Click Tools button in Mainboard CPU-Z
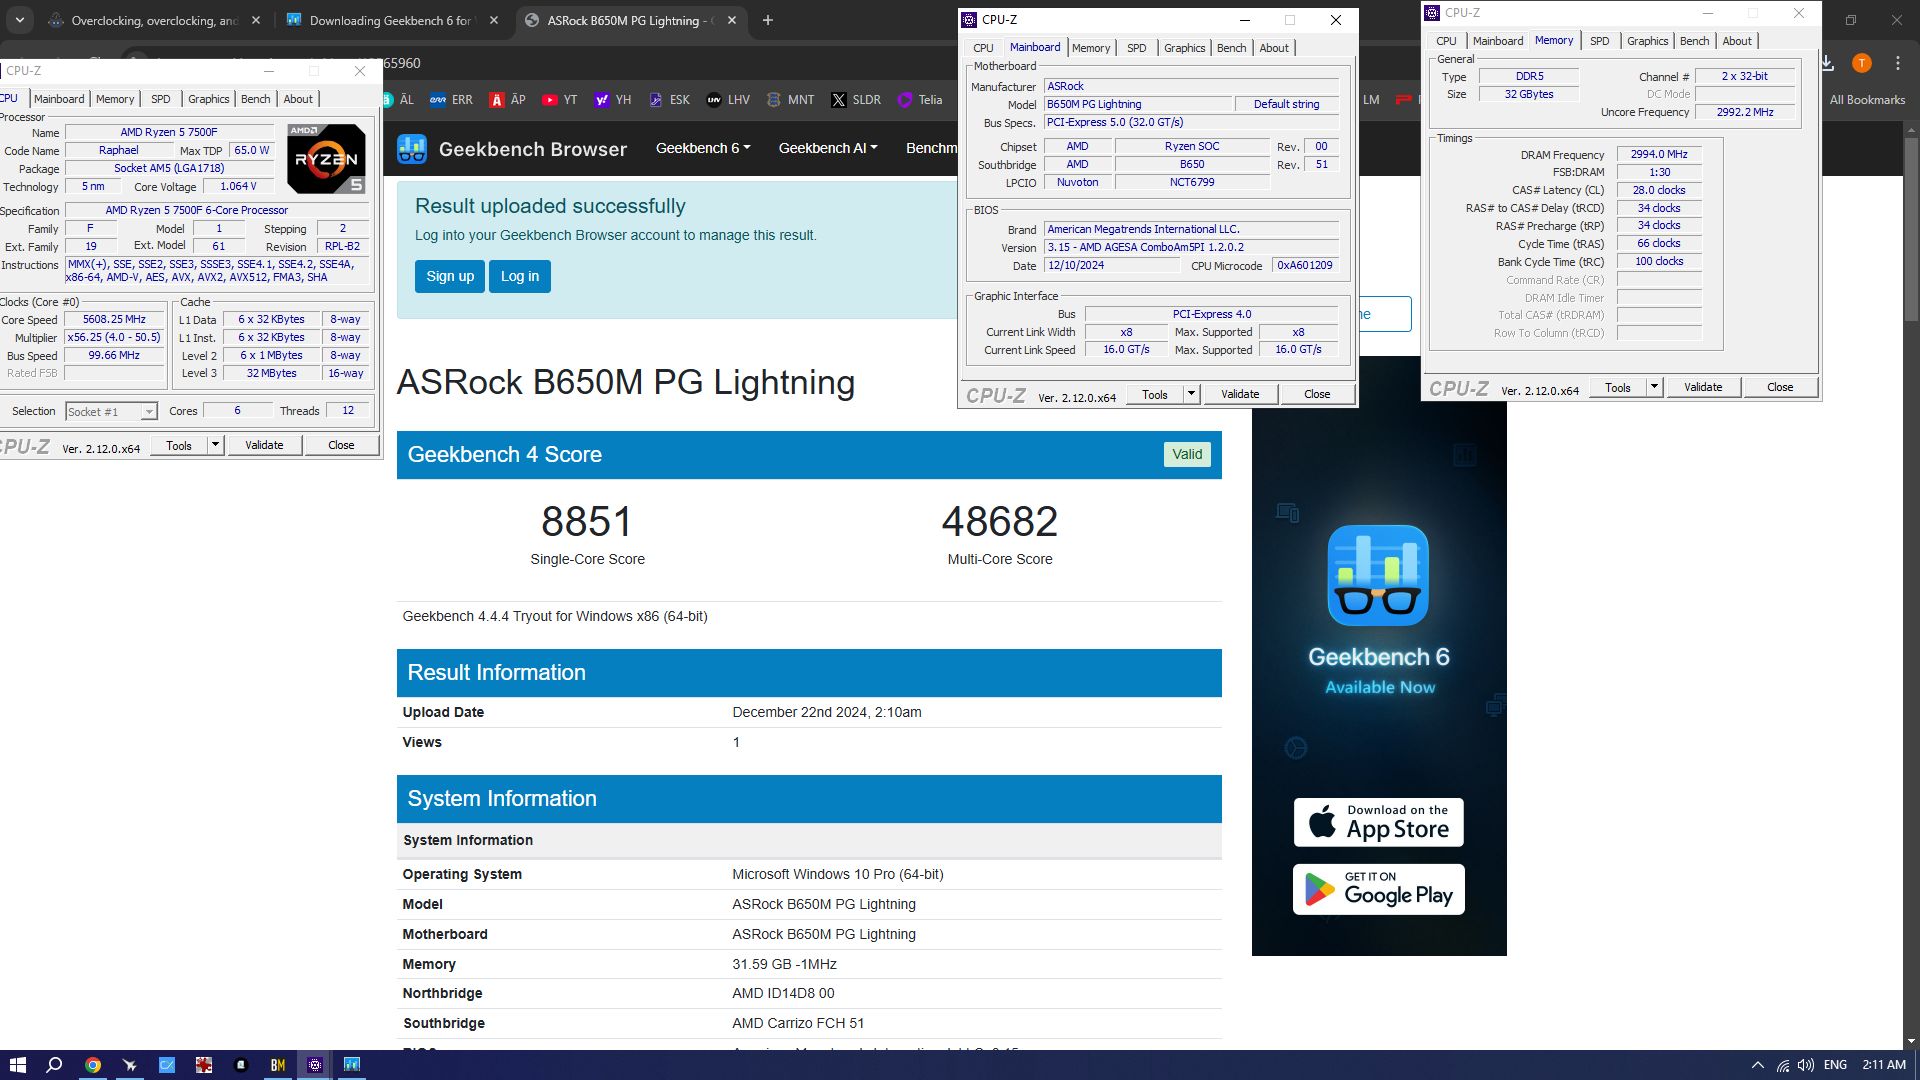Screen dimensions: 1920x1080 pyautogui.click(x=1155, y=394)
